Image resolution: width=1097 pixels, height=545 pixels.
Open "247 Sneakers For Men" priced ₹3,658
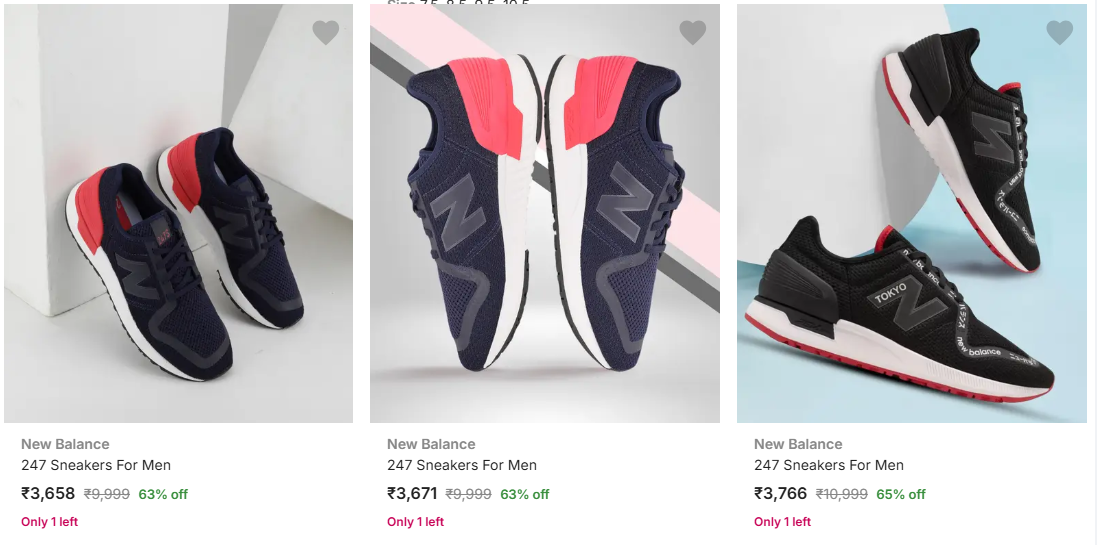pos(96,465)
